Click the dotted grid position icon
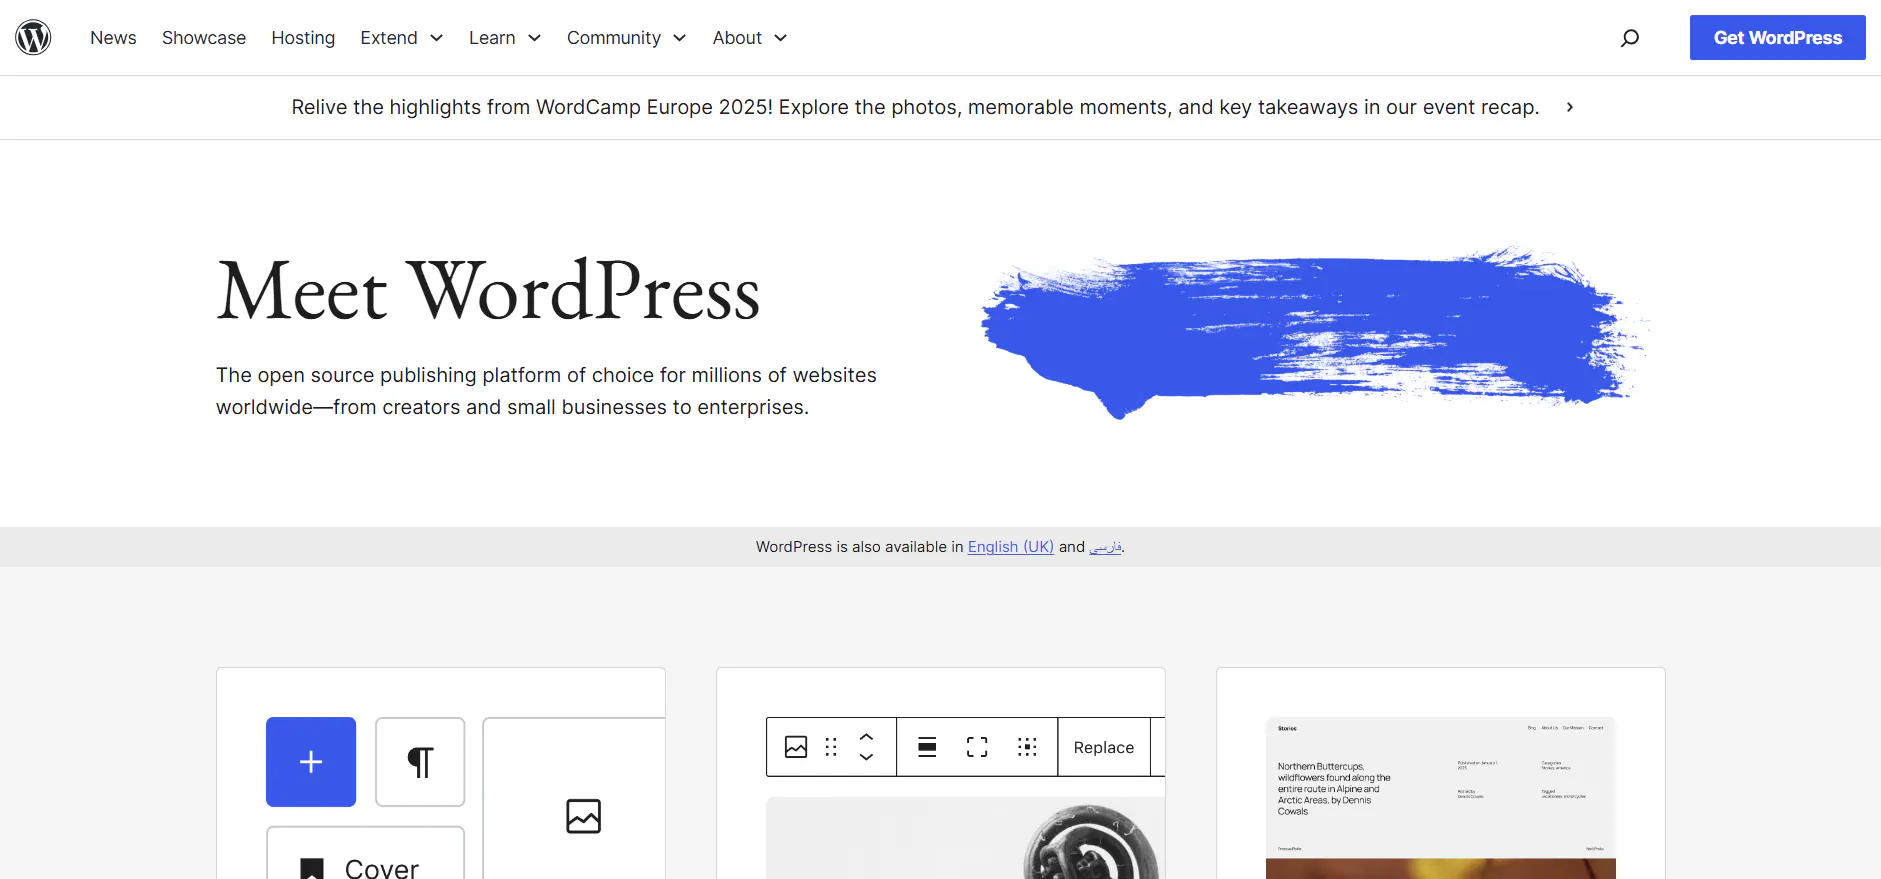Viewport: 1881px width, 879px height. coord(1027,747)
